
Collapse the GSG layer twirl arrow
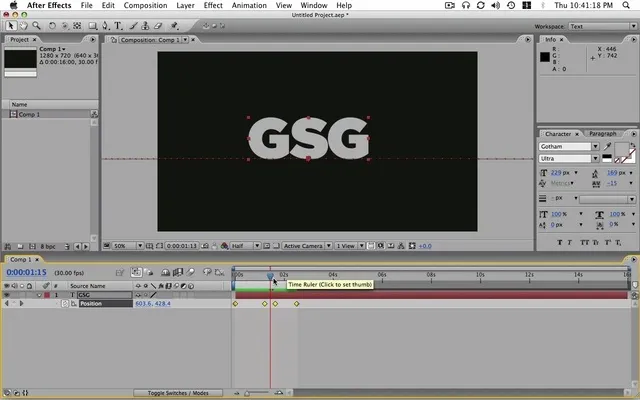39,295
